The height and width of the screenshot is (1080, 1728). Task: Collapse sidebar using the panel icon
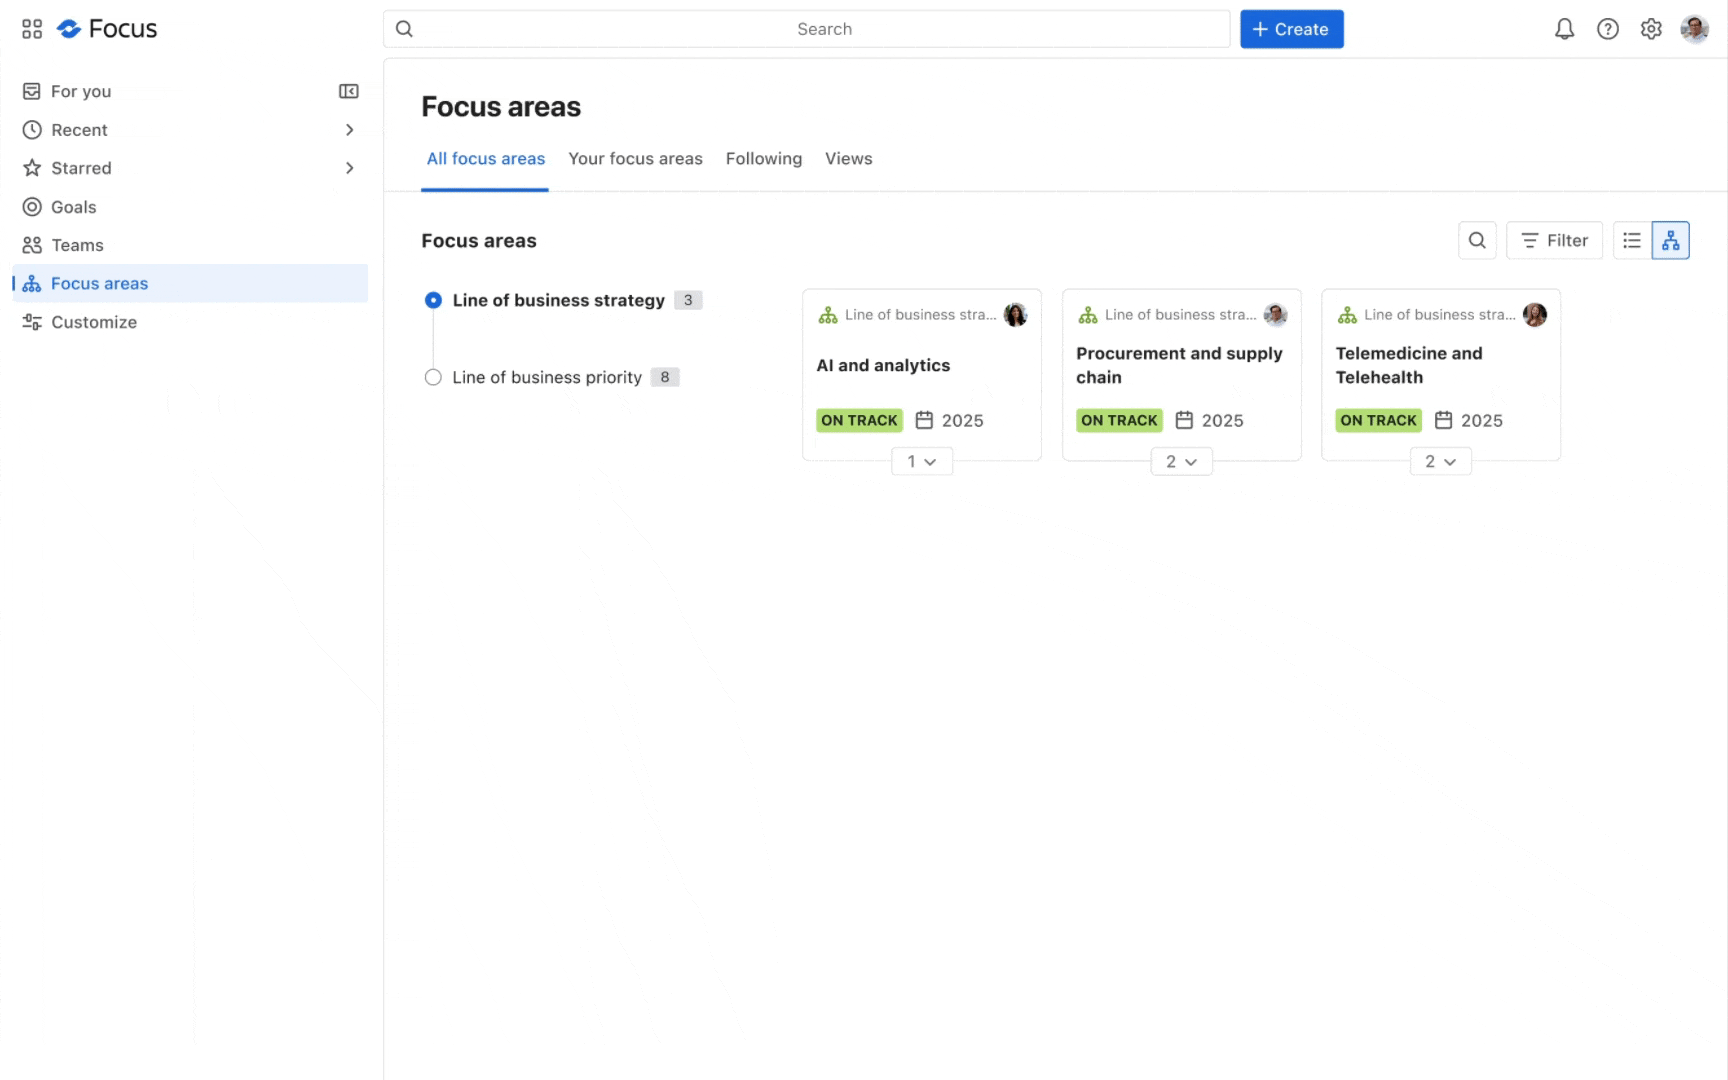[348, 91]
